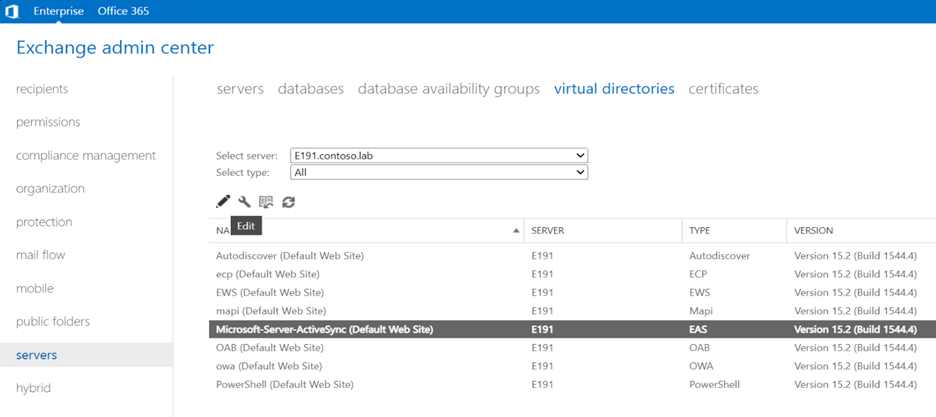Select the ecp (Default Web Site) row

(572, 274)
